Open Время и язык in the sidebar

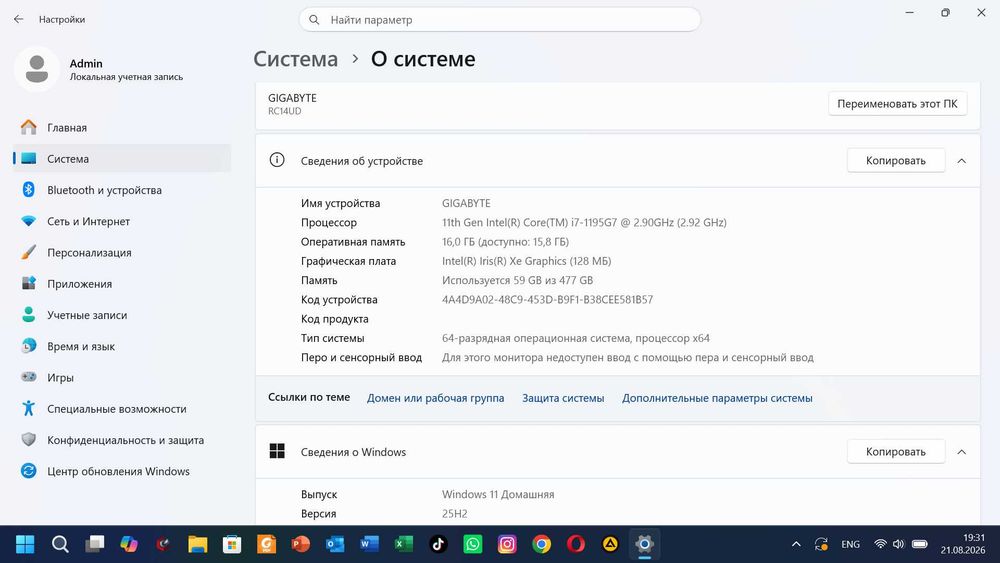click(122, 346)
